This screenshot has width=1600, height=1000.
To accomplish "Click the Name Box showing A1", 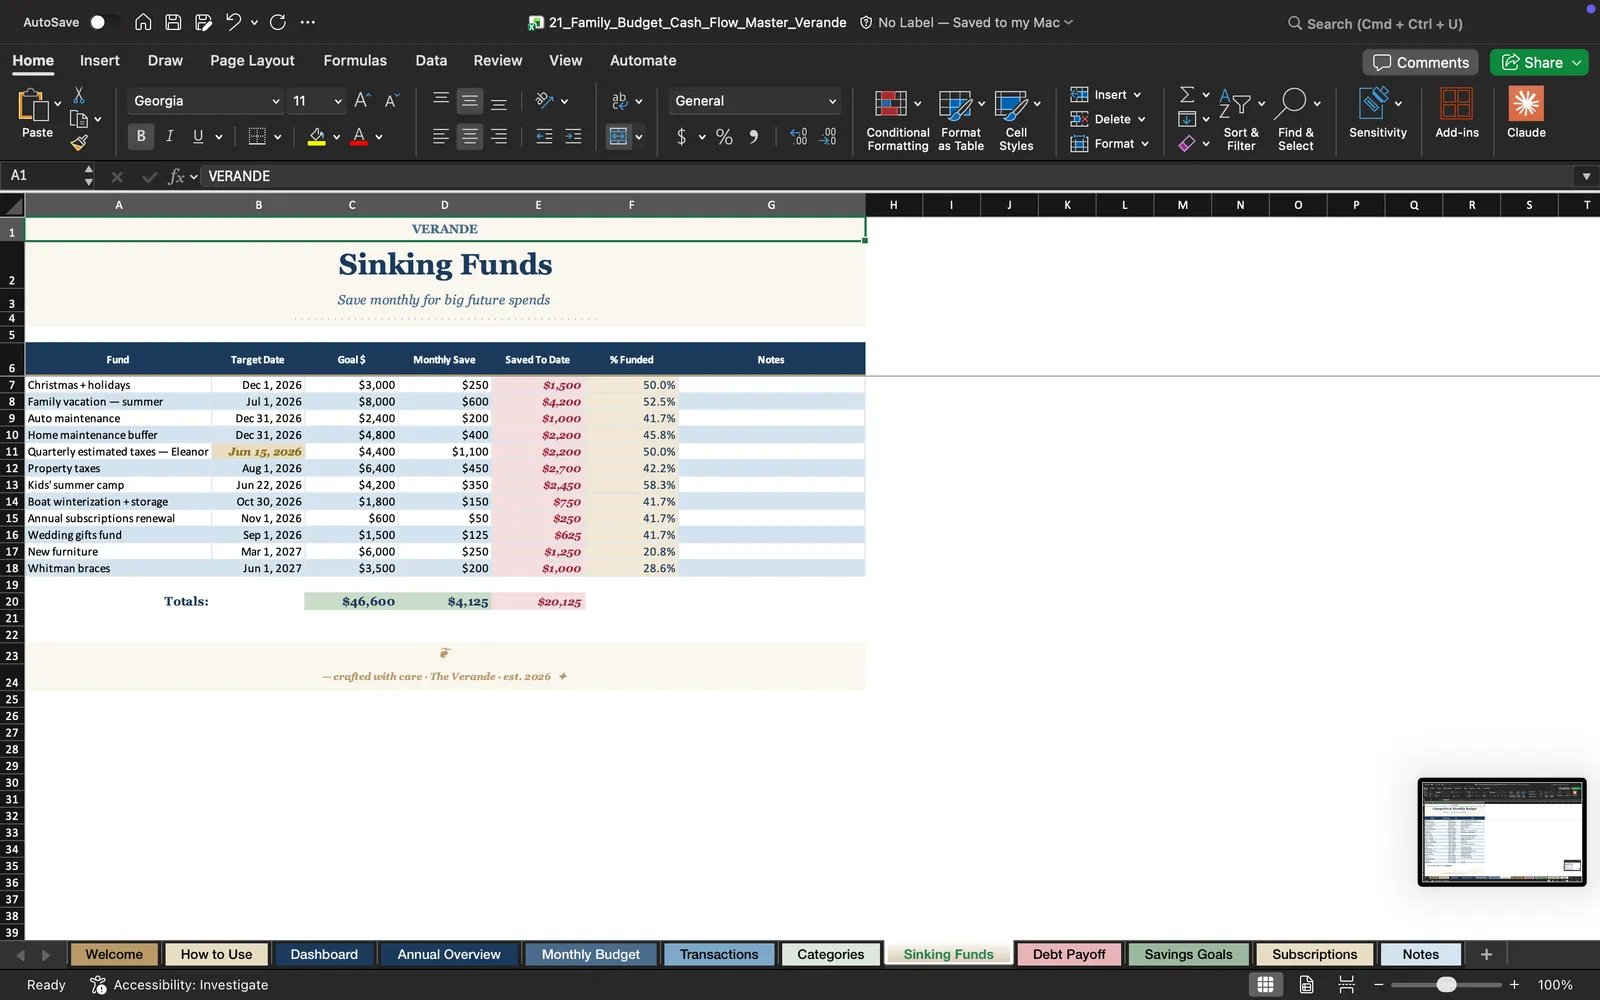I will coord(44,175).
